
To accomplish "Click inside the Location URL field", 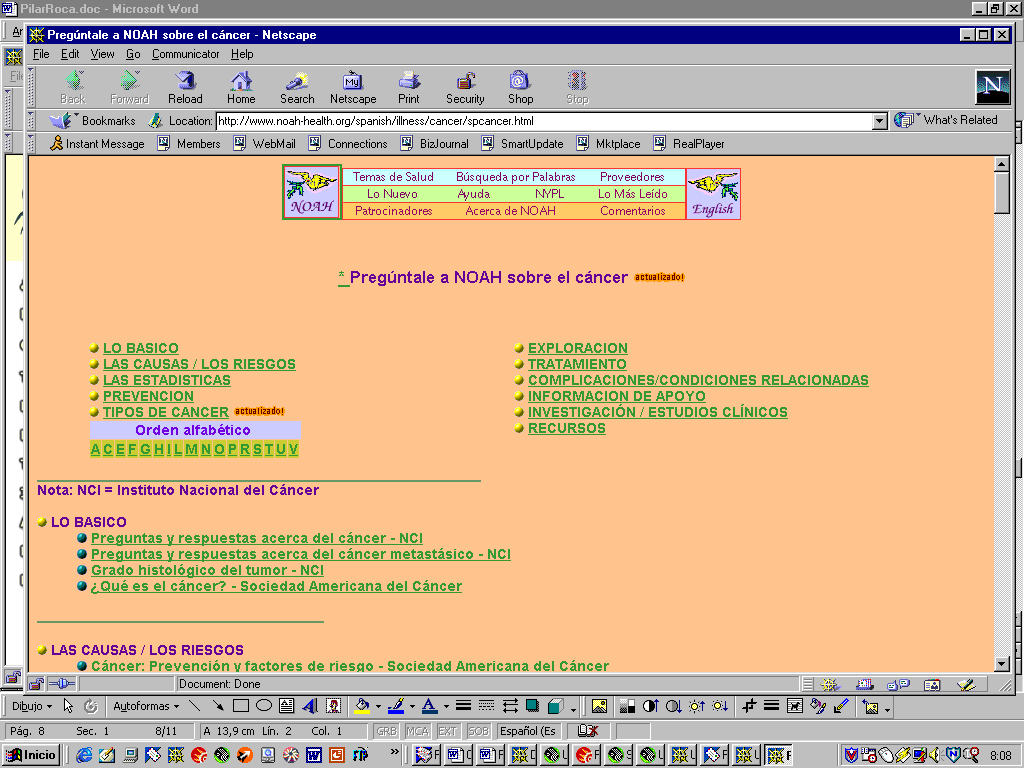I will (x=540, y=121).
